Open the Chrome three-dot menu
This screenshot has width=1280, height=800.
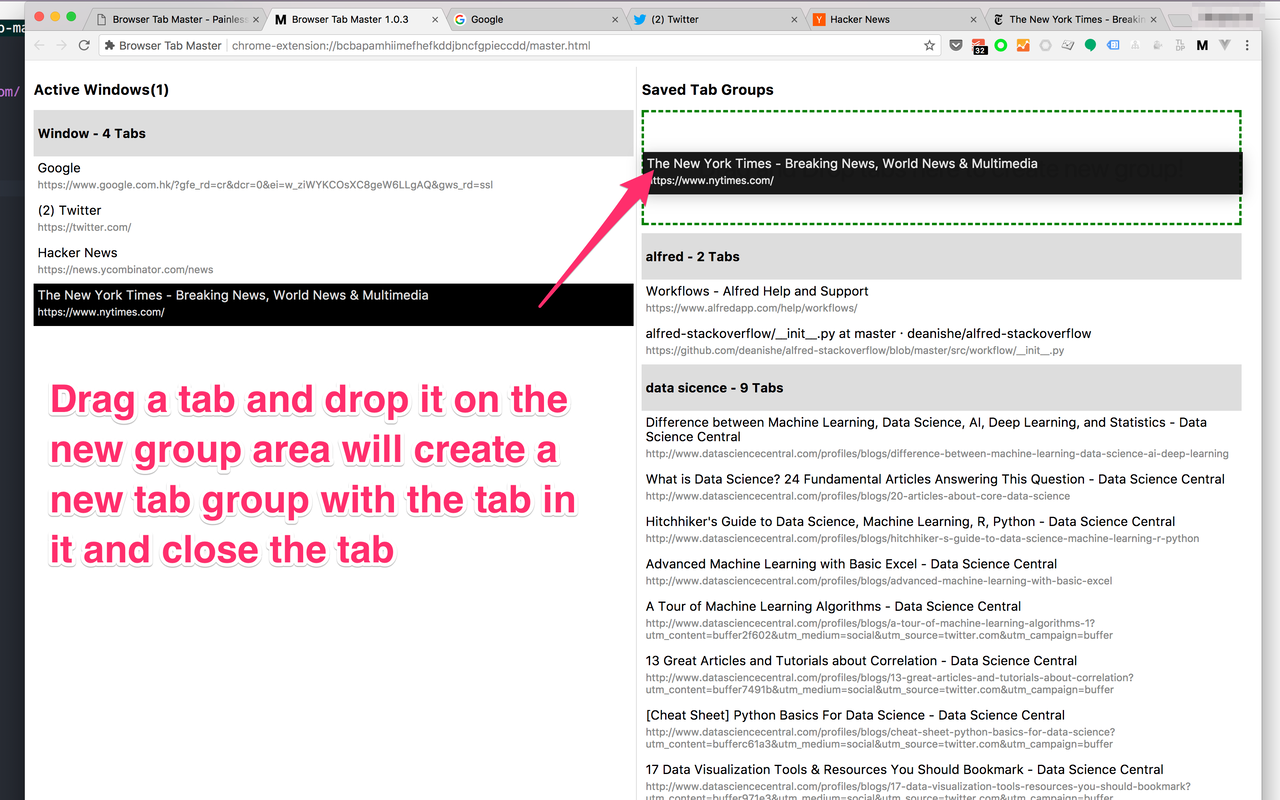click(x=1247, y=45)
